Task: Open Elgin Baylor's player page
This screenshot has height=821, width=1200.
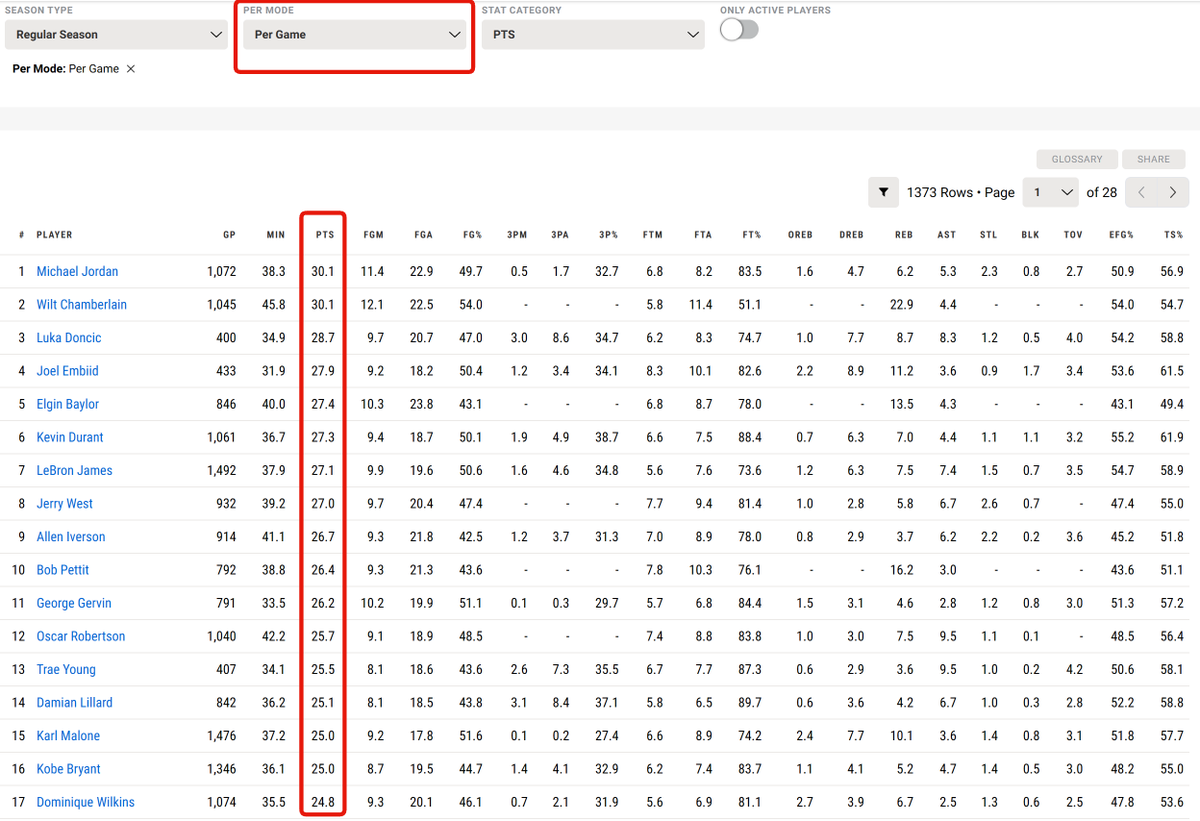Action: 68,404
